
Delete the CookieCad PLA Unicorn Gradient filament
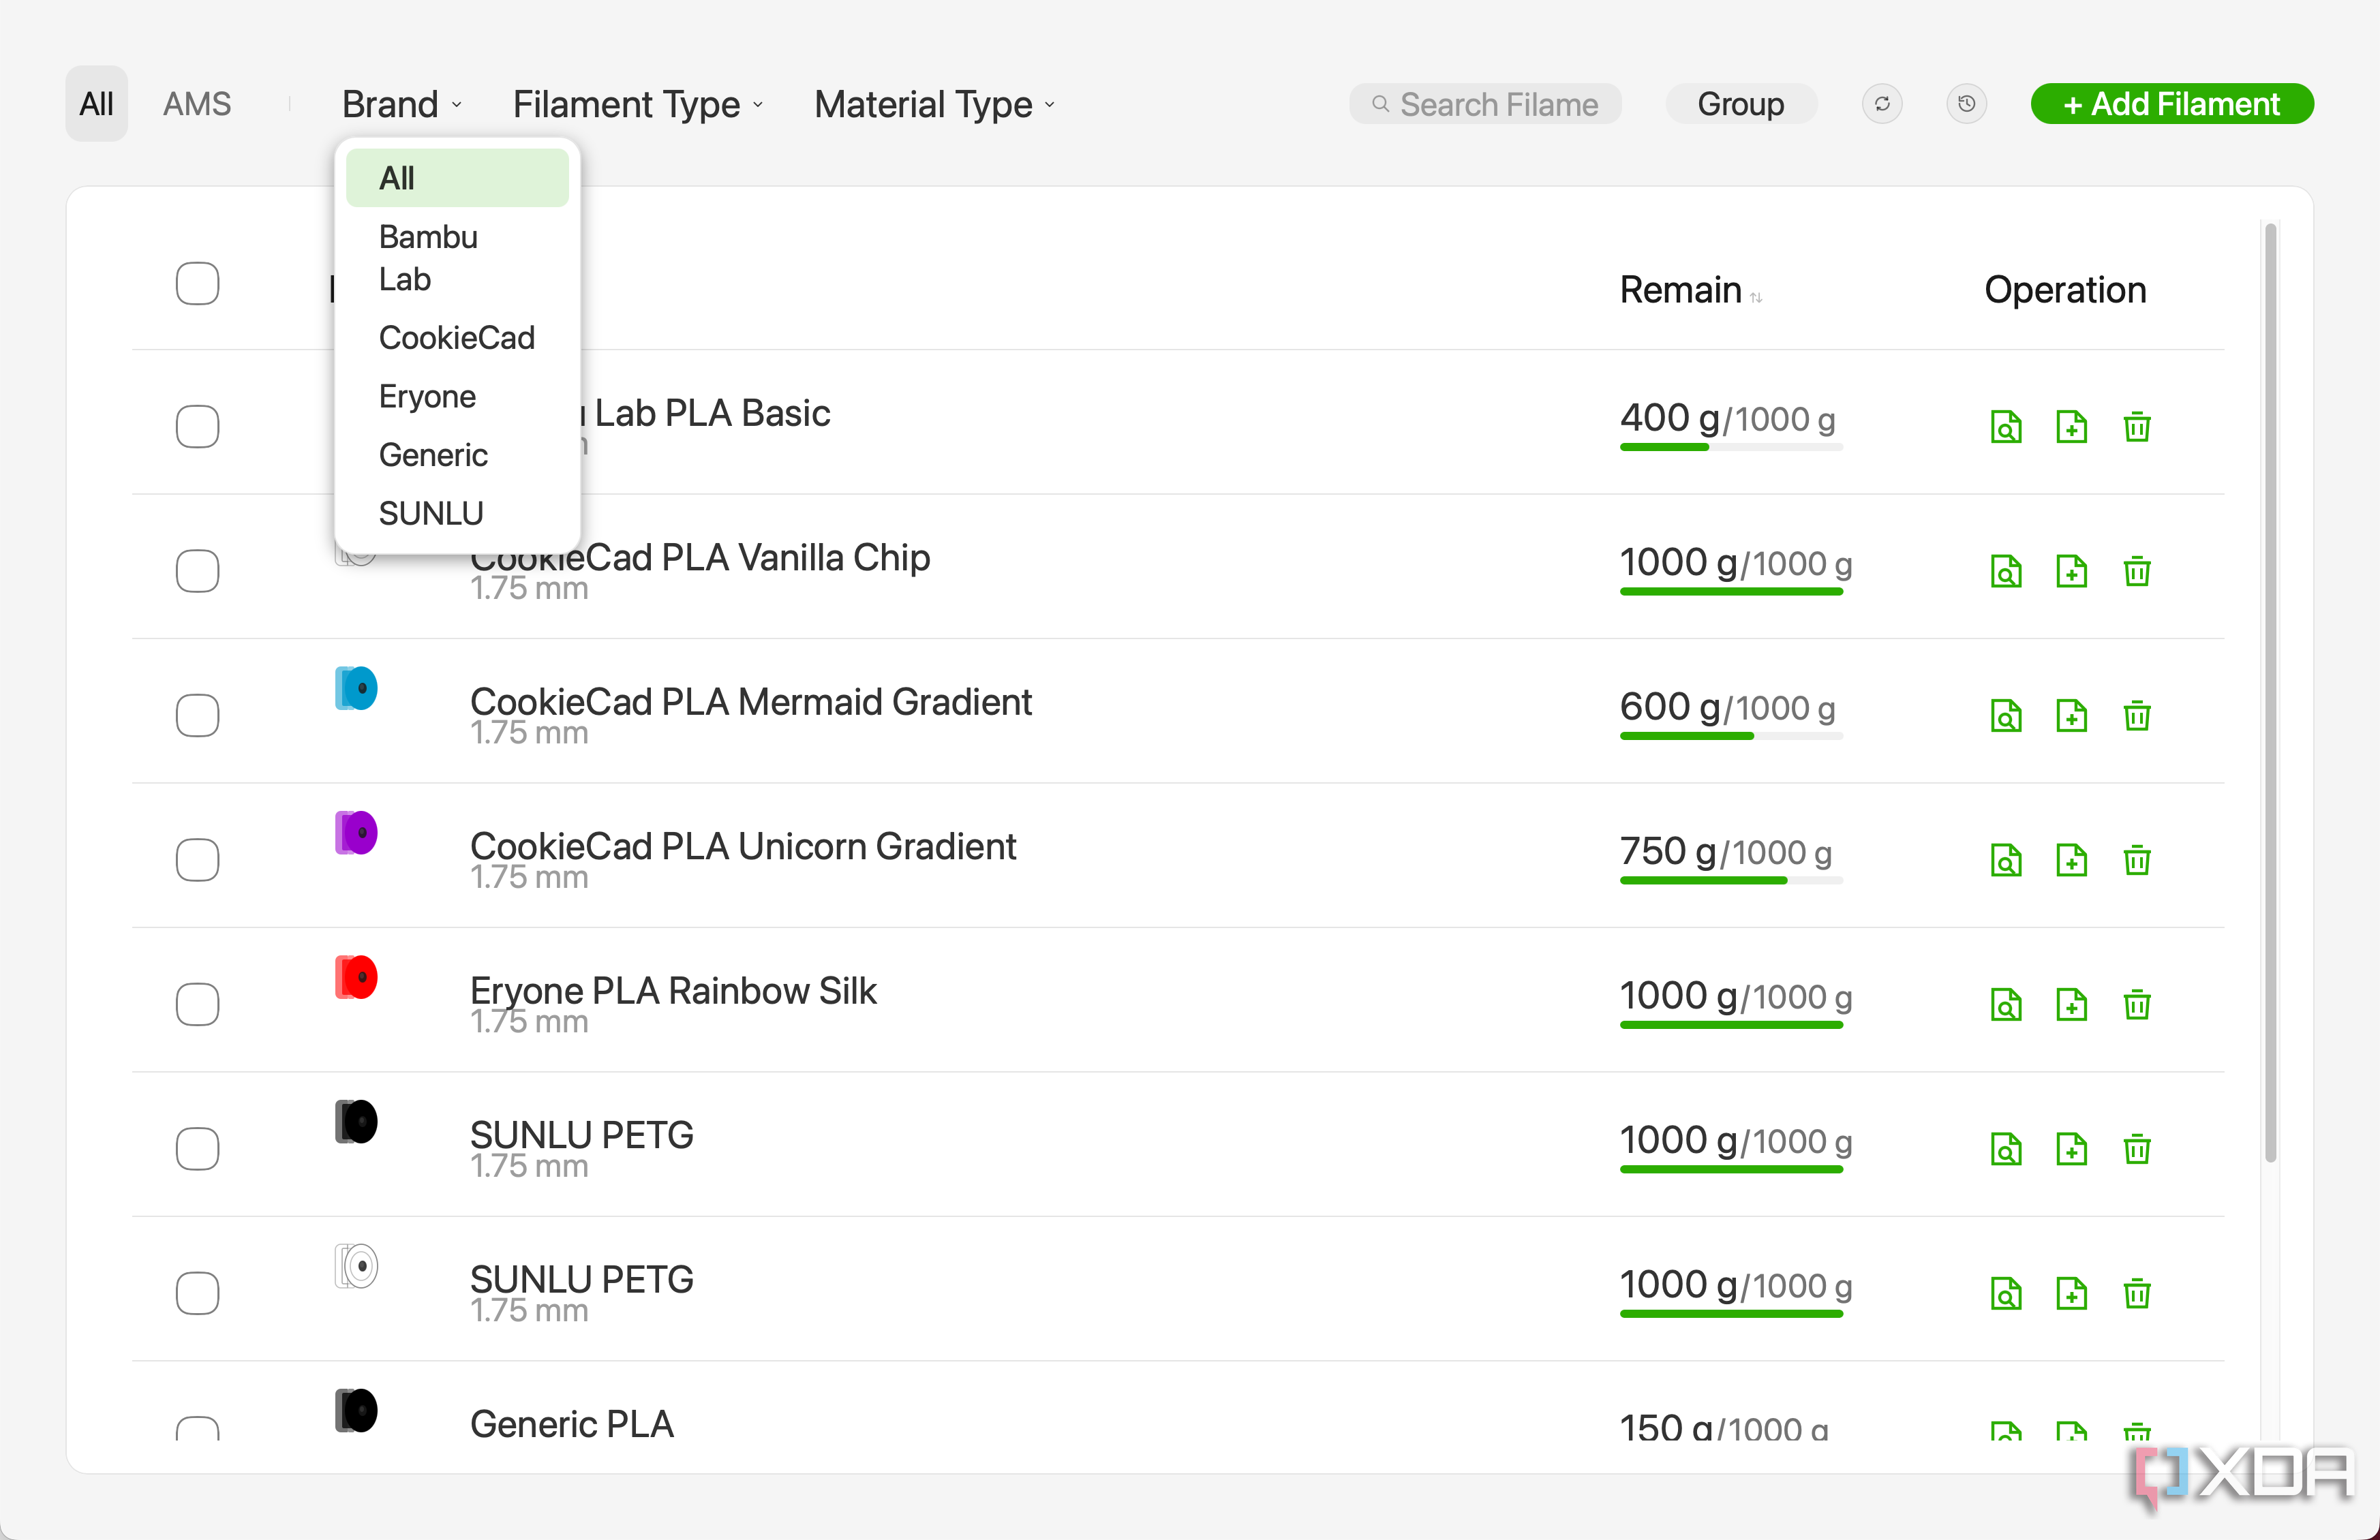2137,860
